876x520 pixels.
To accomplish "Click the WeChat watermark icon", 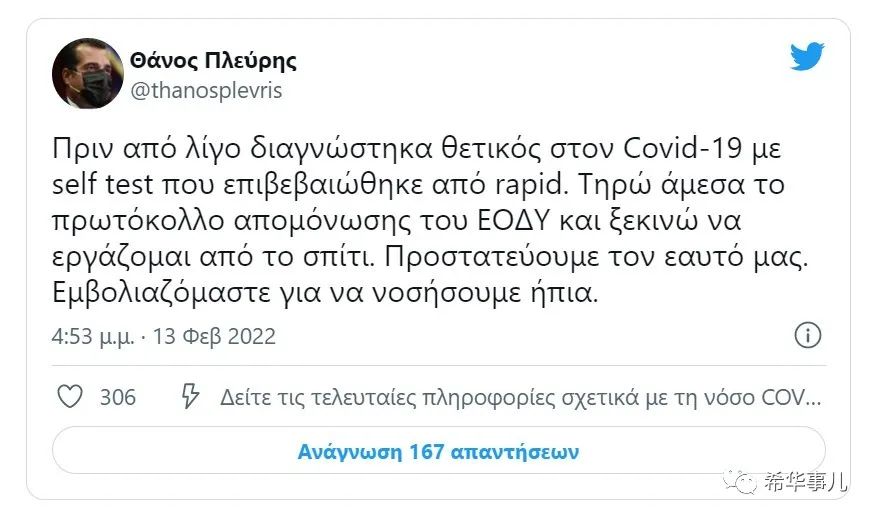I will coord(740,481).
